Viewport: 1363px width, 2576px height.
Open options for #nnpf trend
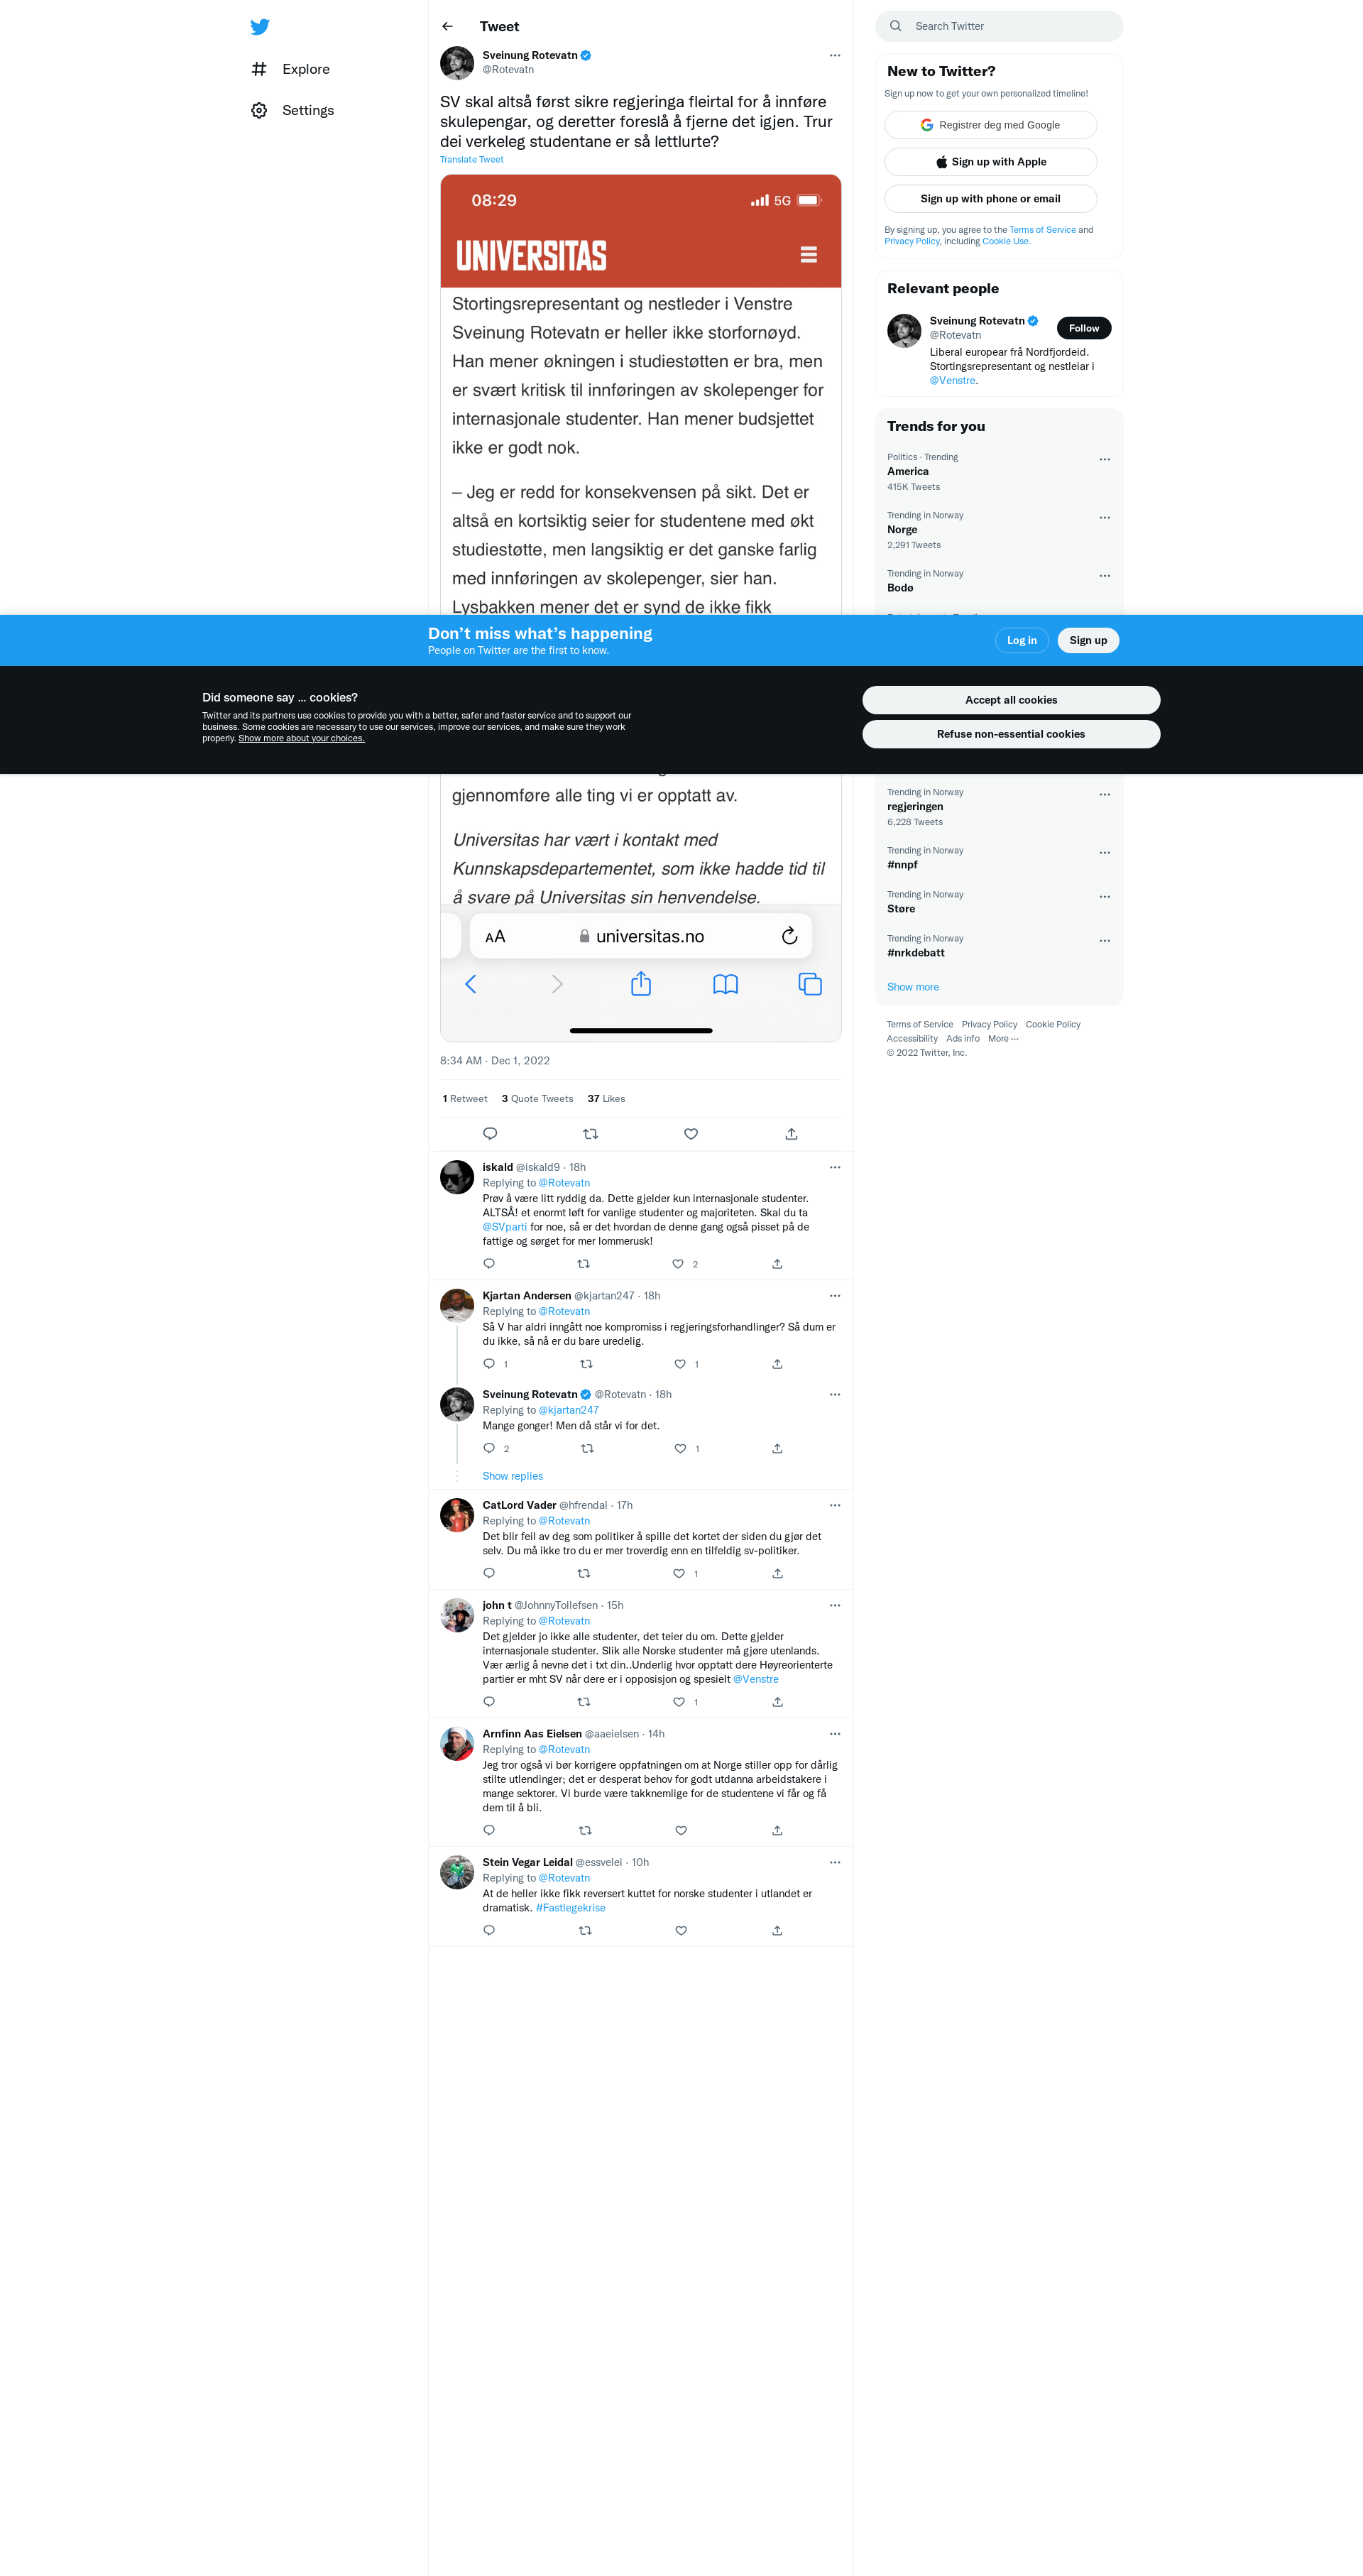click(1104, 853)
